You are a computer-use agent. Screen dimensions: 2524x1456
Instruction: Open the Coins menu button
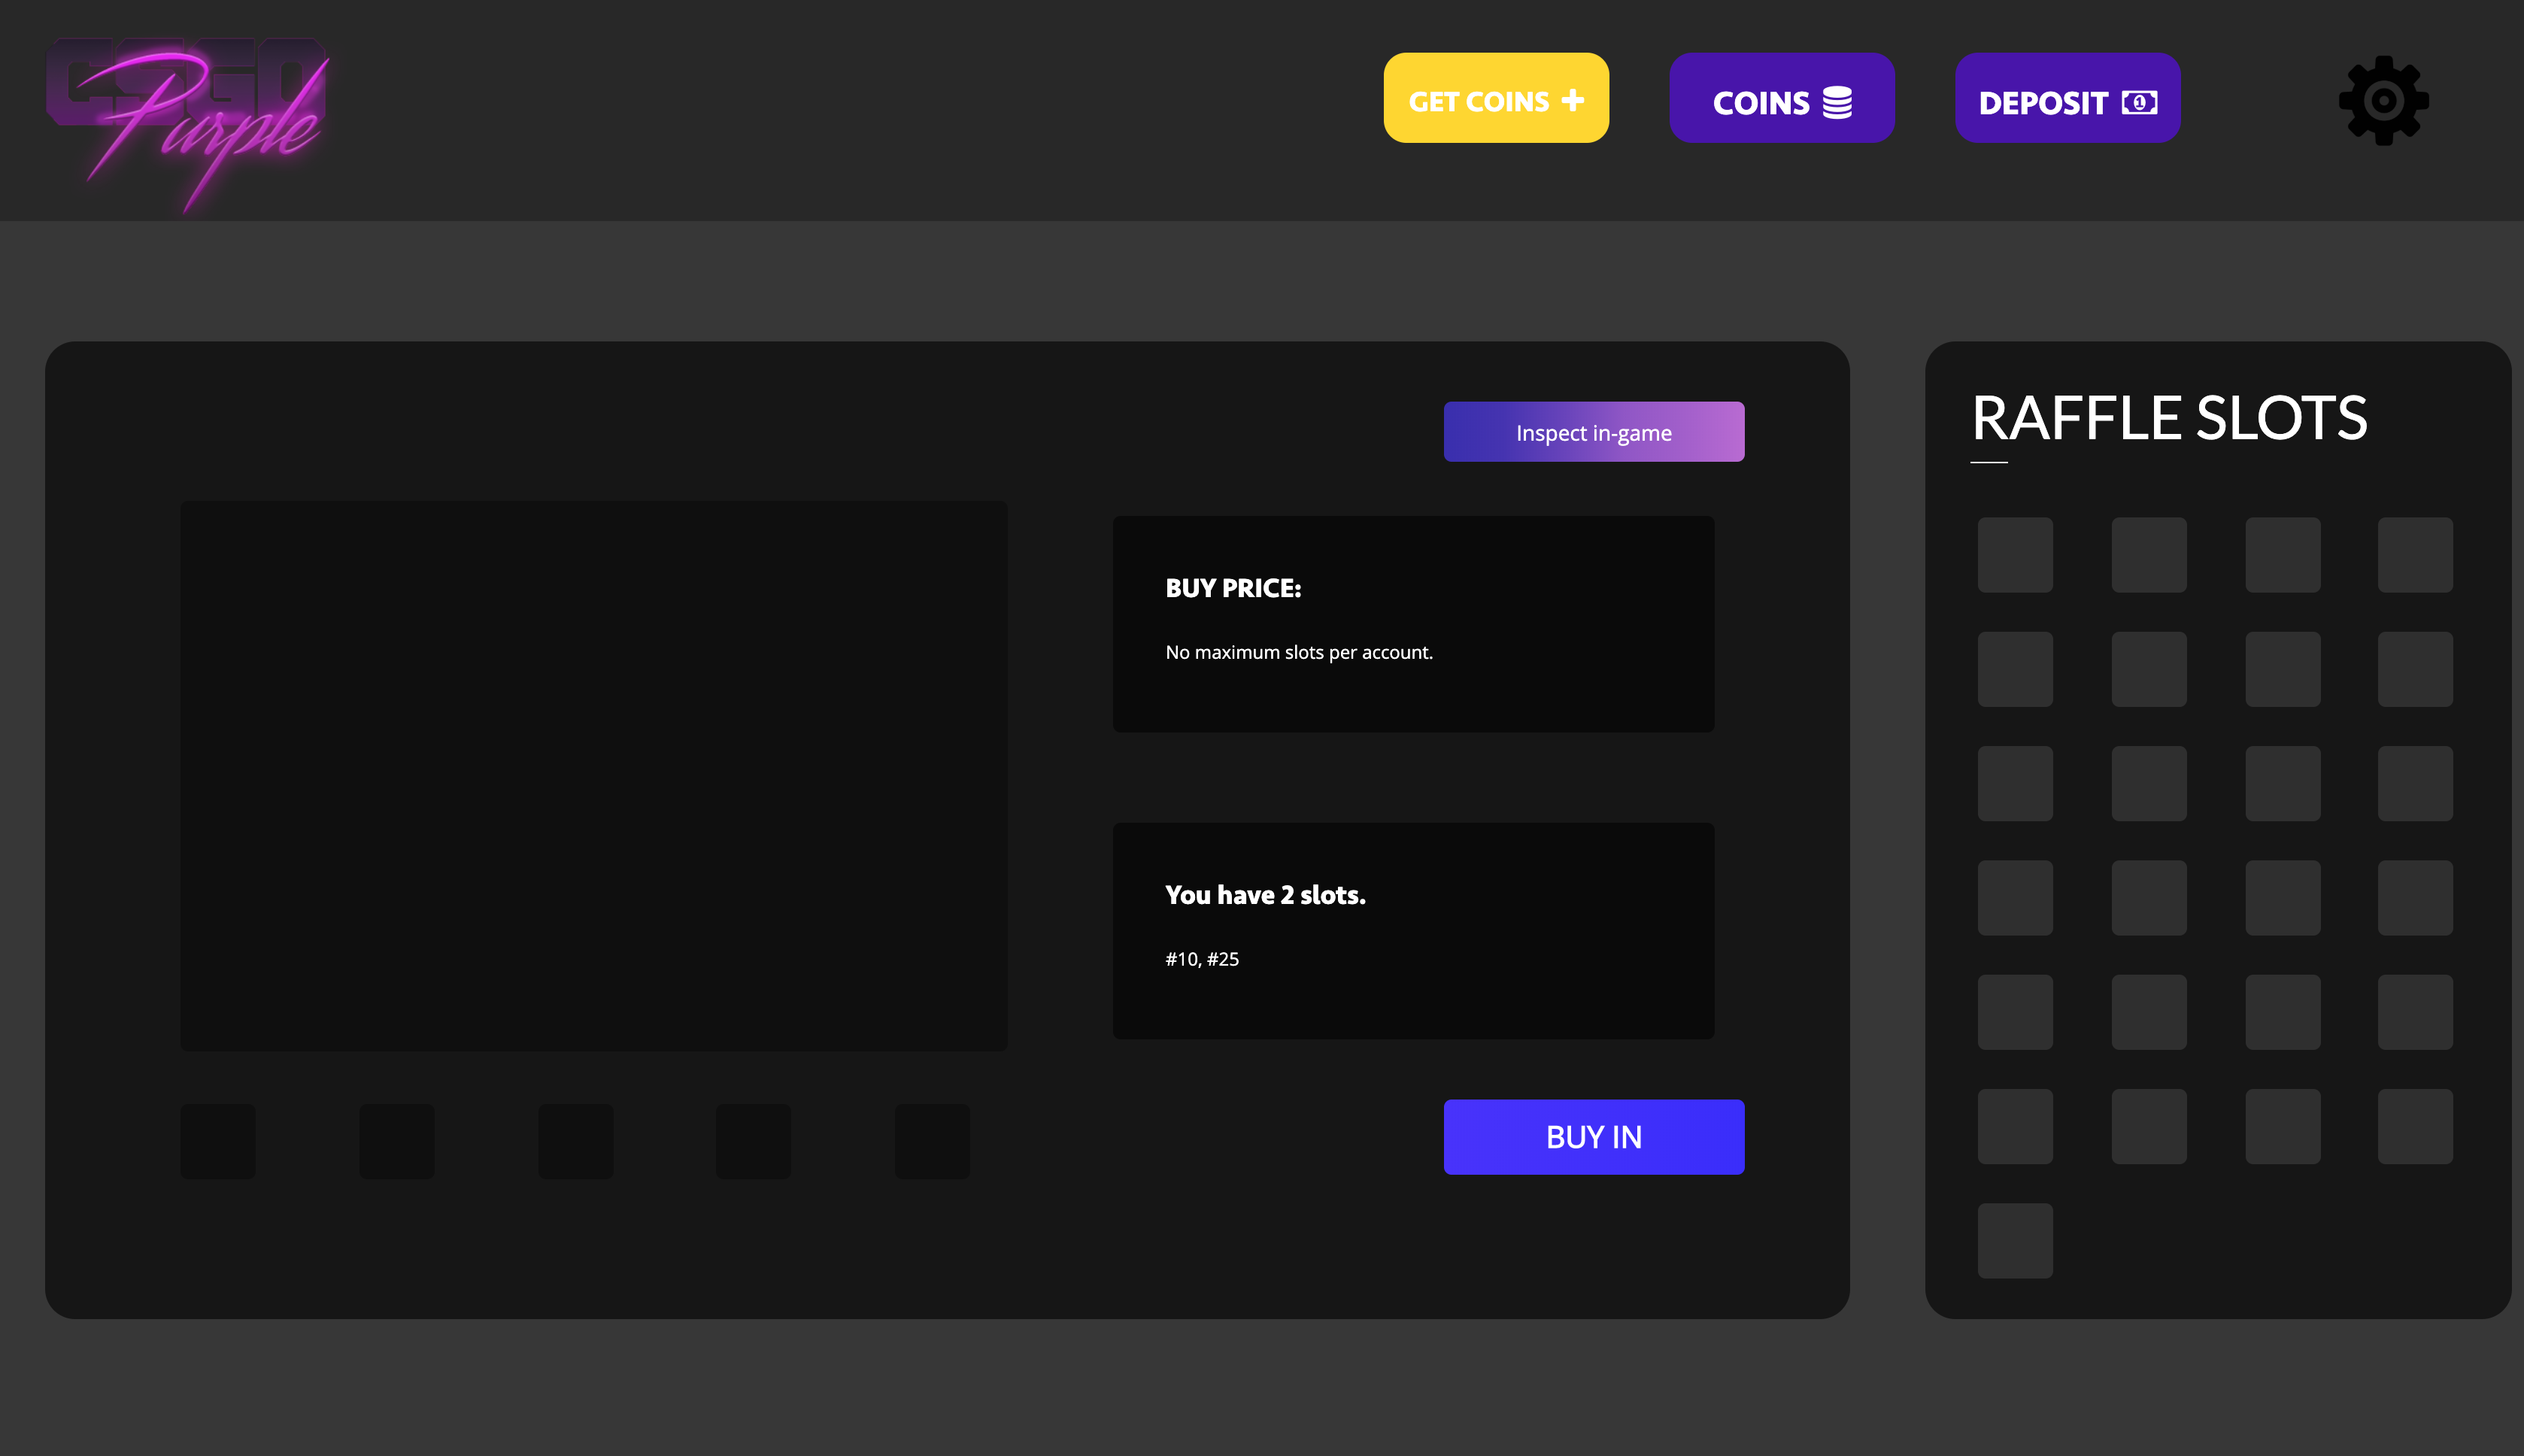[1781, 98]
